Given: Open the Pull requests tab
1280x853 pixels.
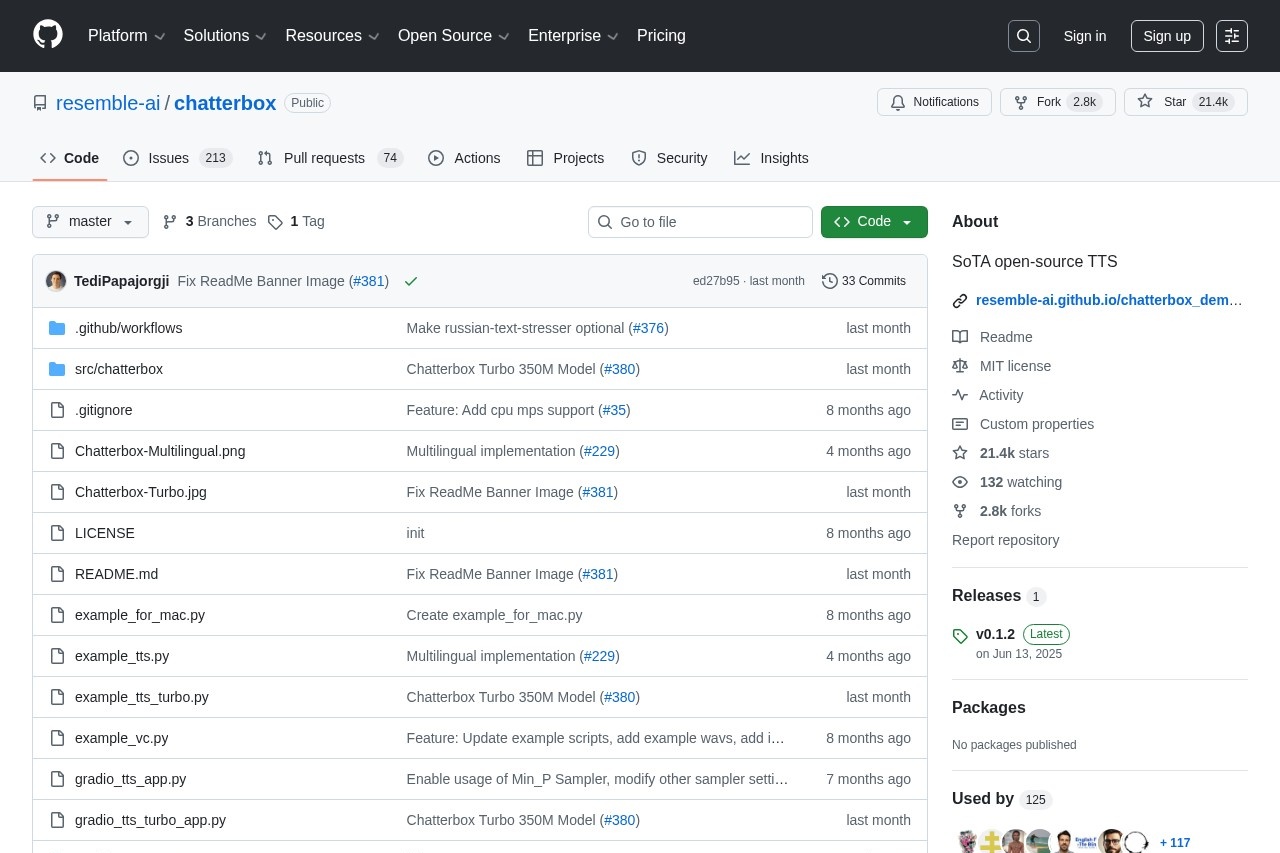Looking at the screenshot, I should (324, 158).
